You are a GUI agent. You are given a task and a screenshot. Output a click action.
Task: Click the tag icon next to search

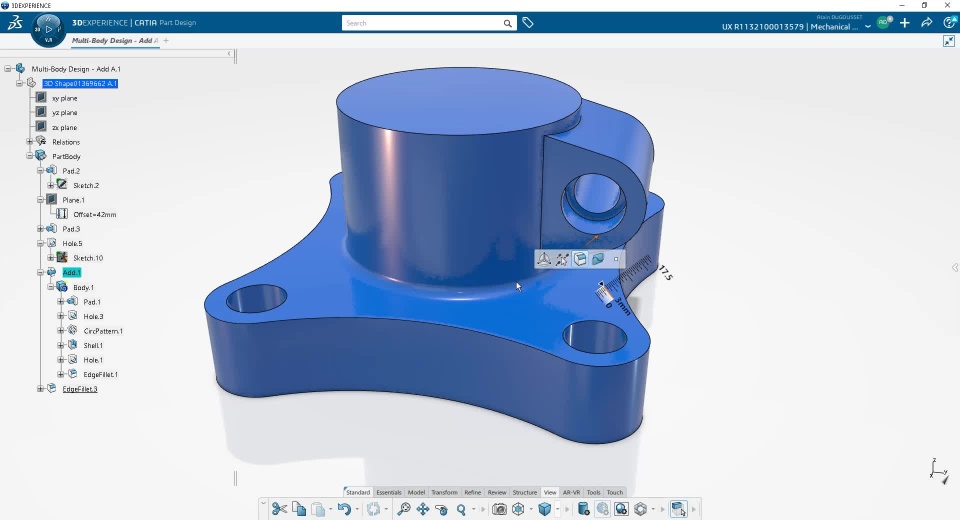[528, 23]
